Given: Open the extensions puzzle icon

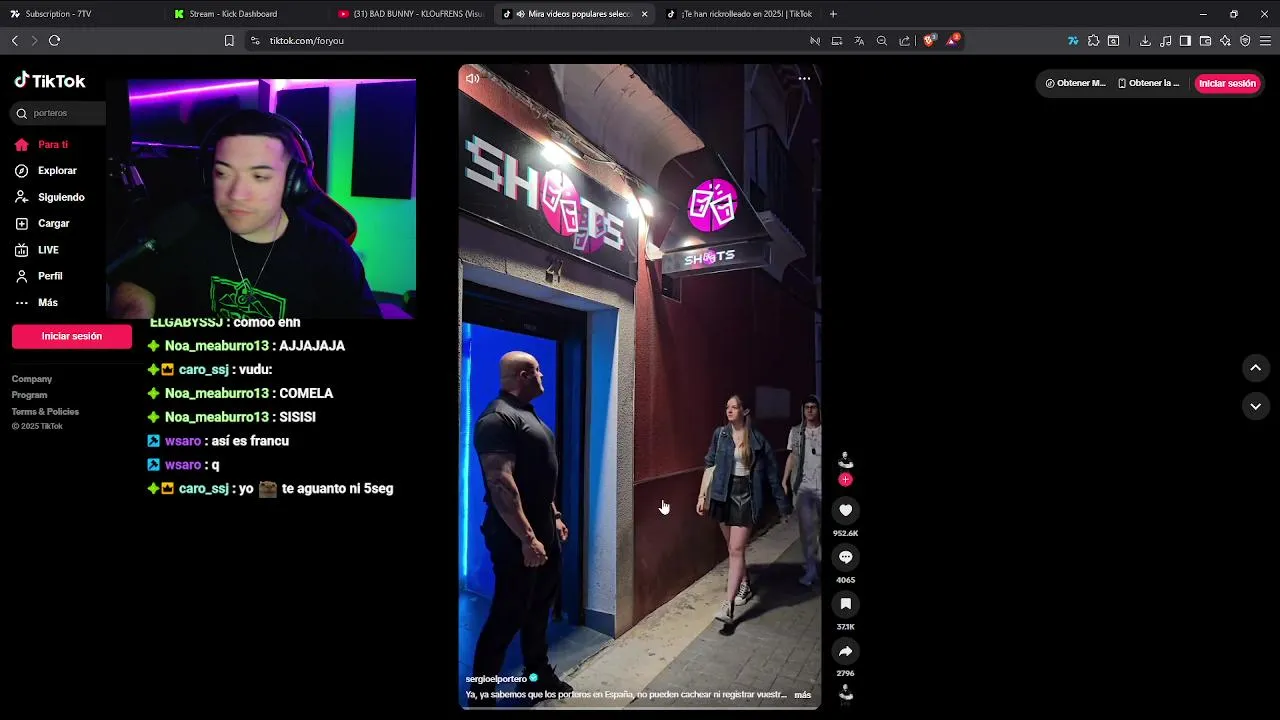Looking at the screenshot, I should point(1093,41).
